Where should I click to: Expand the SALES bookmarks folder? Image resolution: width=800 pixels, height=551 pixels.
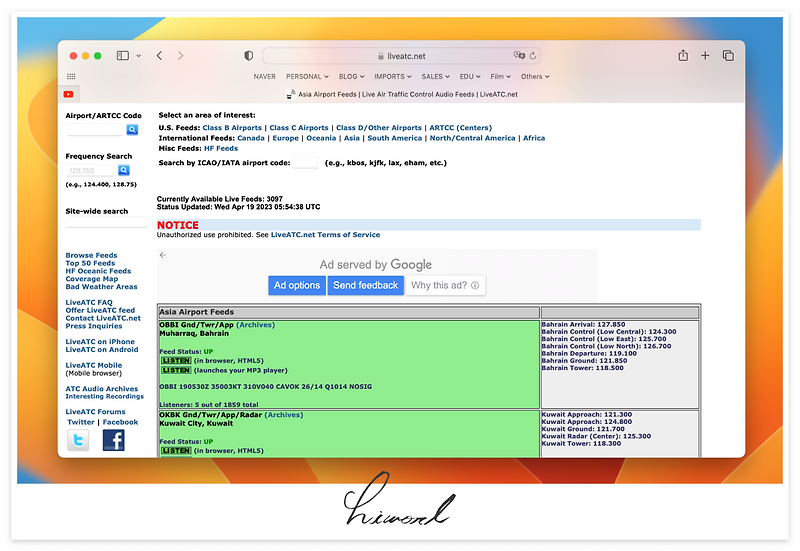point(435,77)
